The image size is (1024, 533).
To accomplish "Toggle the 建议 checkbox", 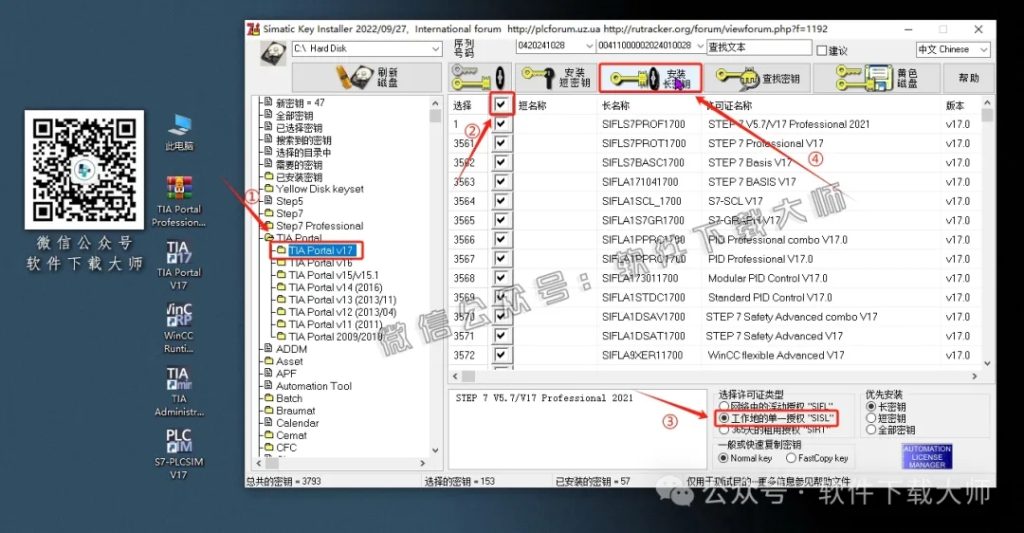I will (822, 50).
